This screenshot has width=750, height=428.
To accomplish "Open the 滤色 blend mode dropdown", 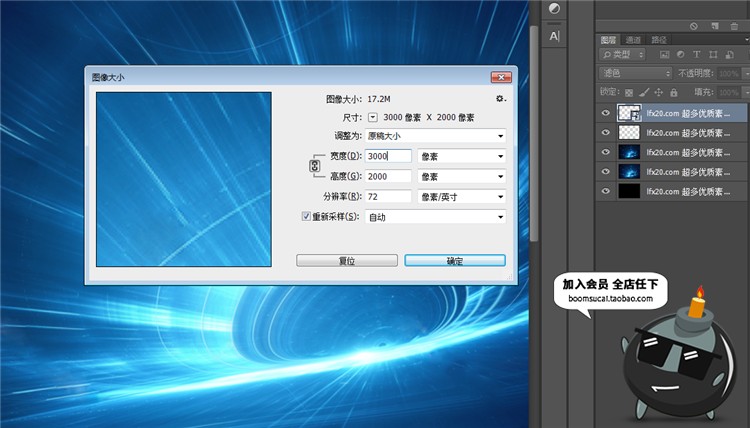I will click(636, 73).
